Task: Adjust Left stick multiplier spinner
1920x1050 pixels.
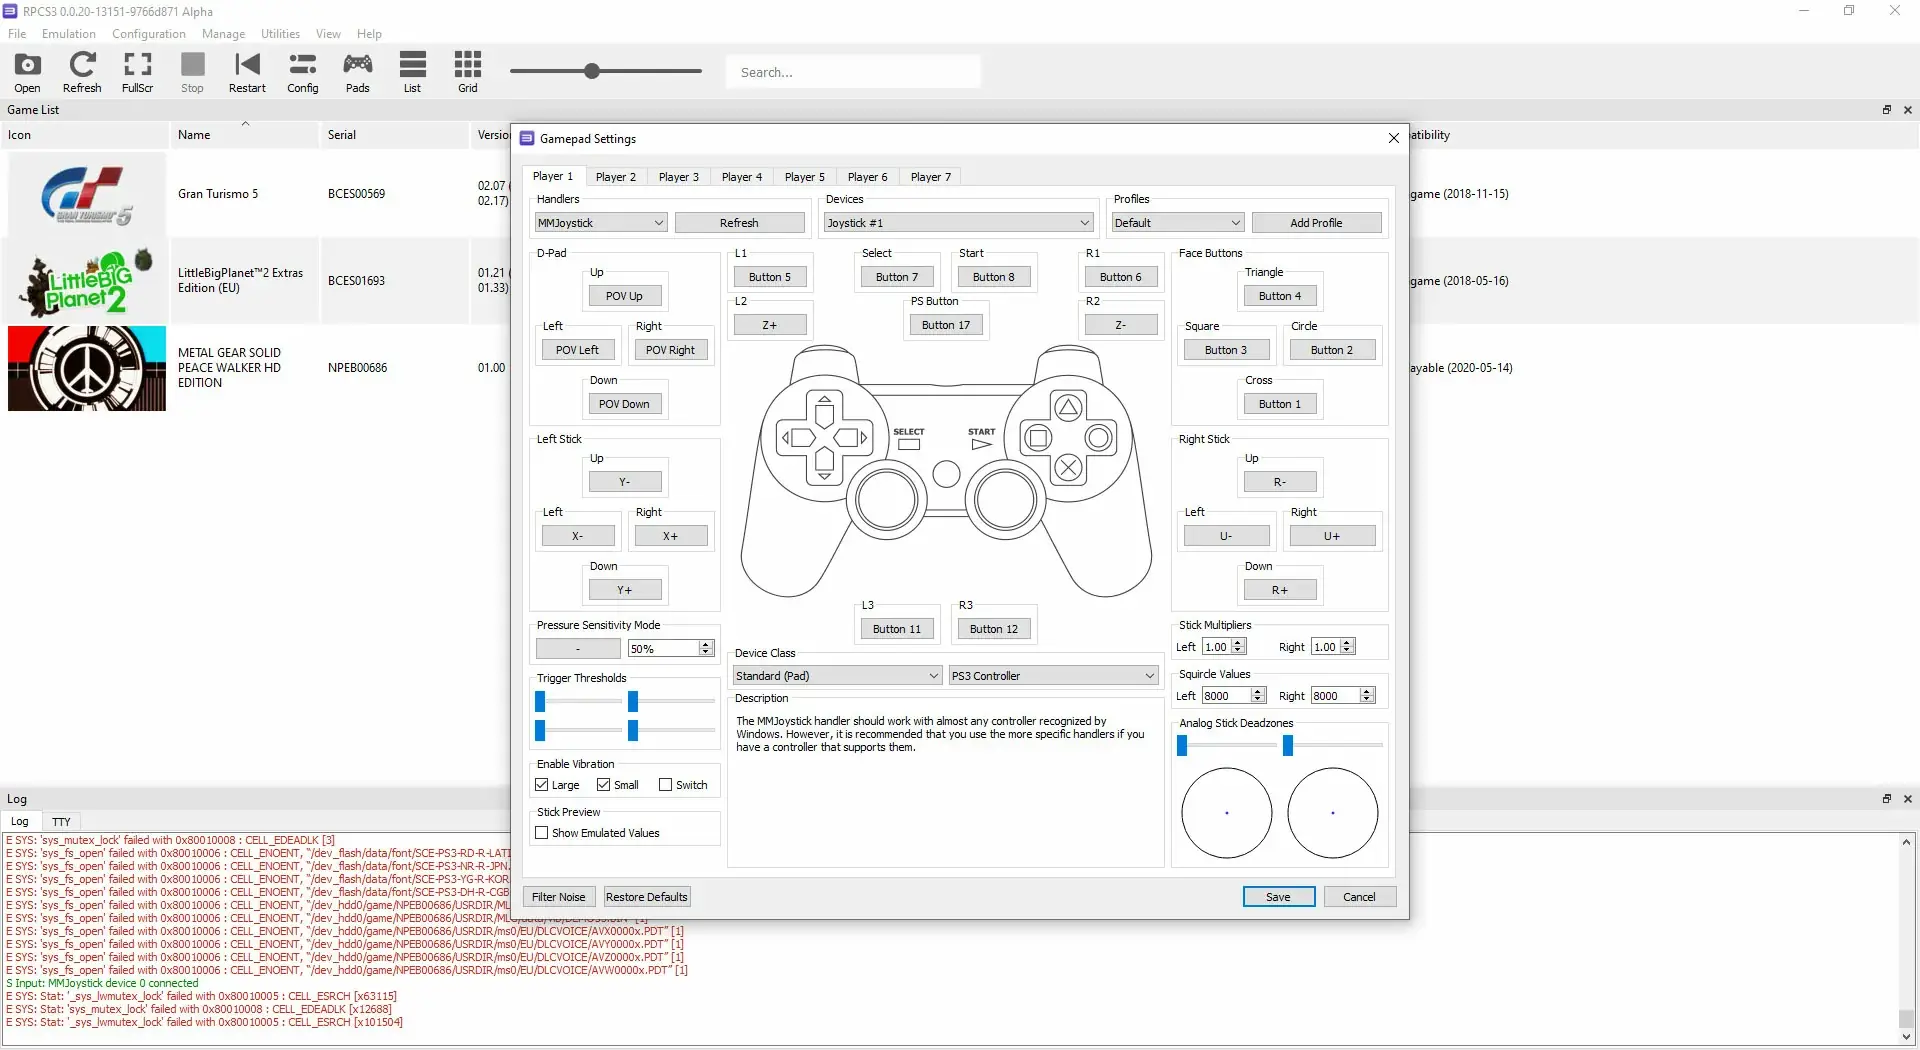Action: [x=1224, y=647]
